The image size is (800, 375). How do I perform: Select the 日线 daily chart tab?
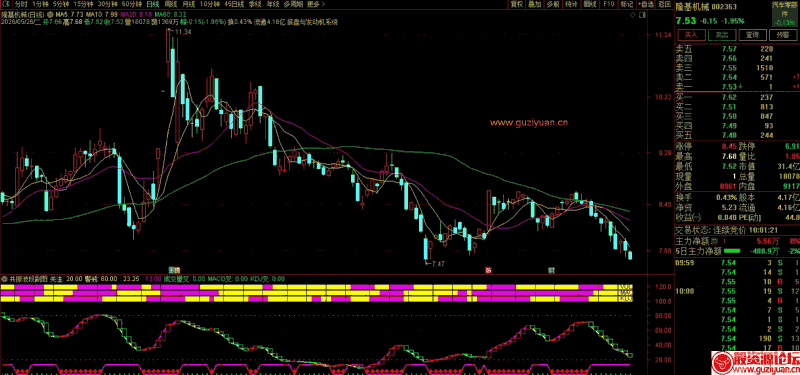(153, 4)
